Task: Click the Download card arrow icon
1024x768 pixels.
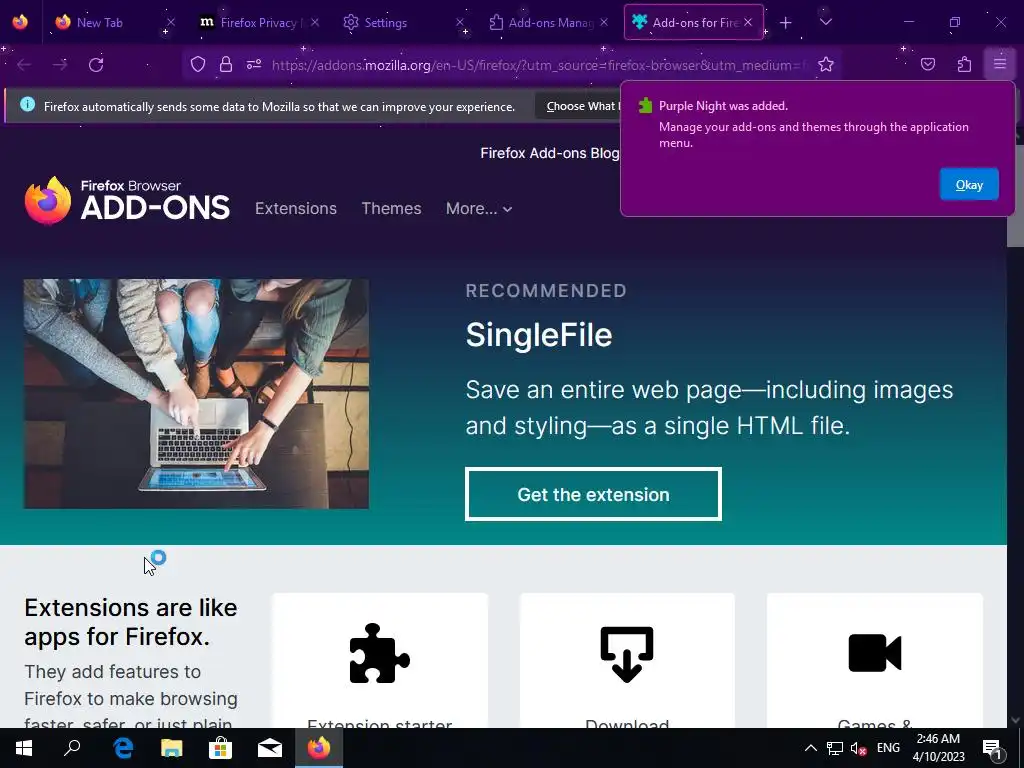Action: coord(627,654)
